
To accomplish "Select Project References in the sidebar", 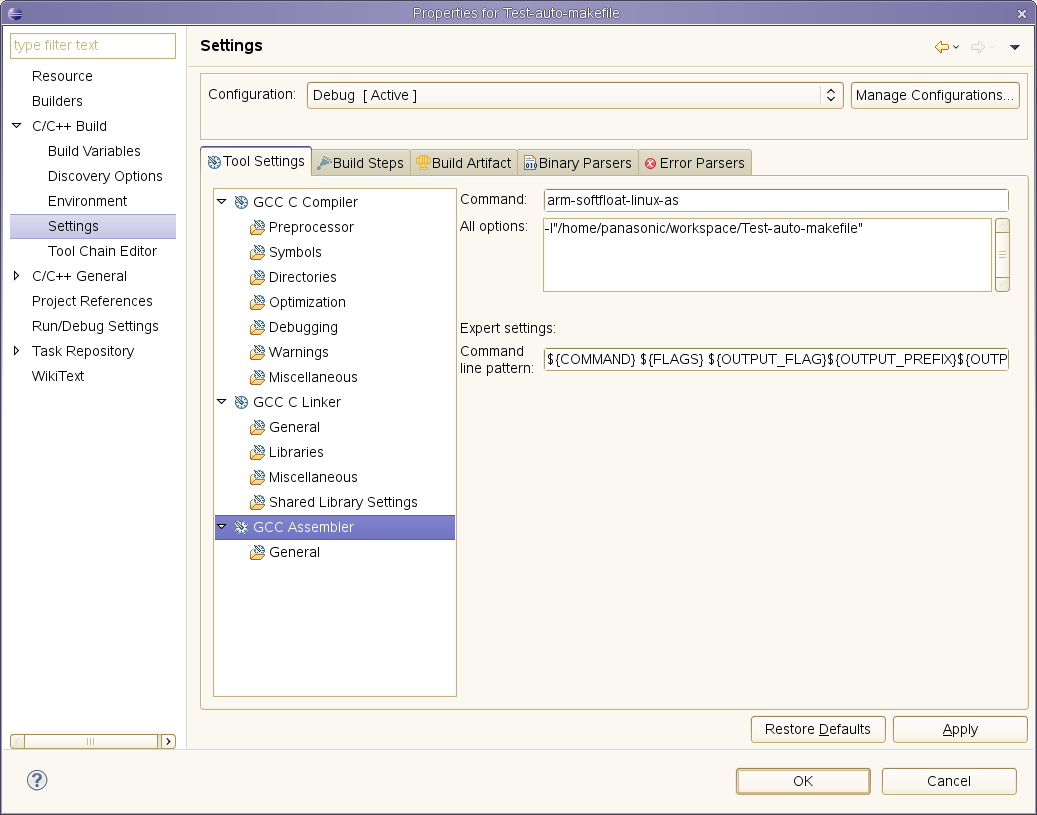I will pyautogui.click(x=92, y=302).
